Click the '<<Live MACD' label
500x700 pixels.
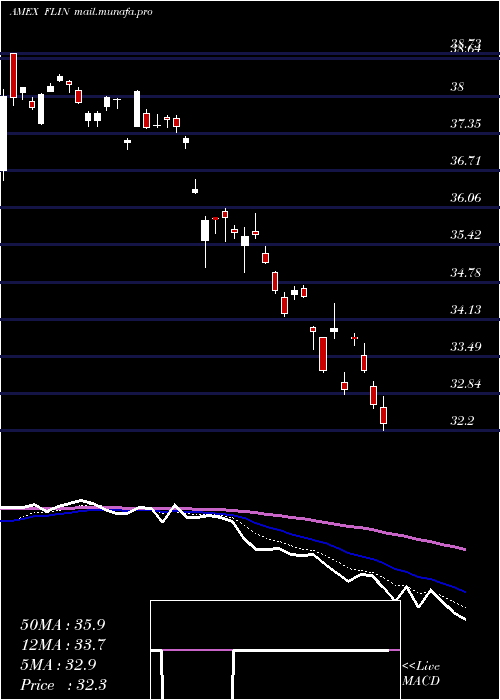coord(421,674)
